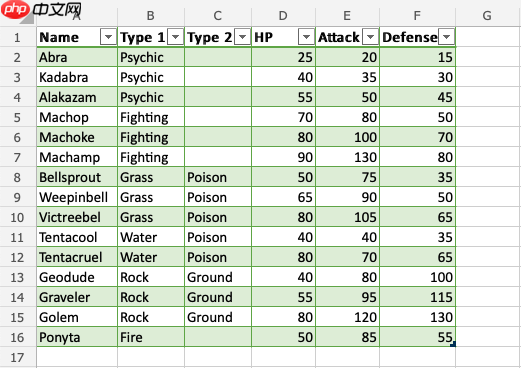521x368 pixels.
Task: Select the Machamp attack value 130
Action: (347, 157)
